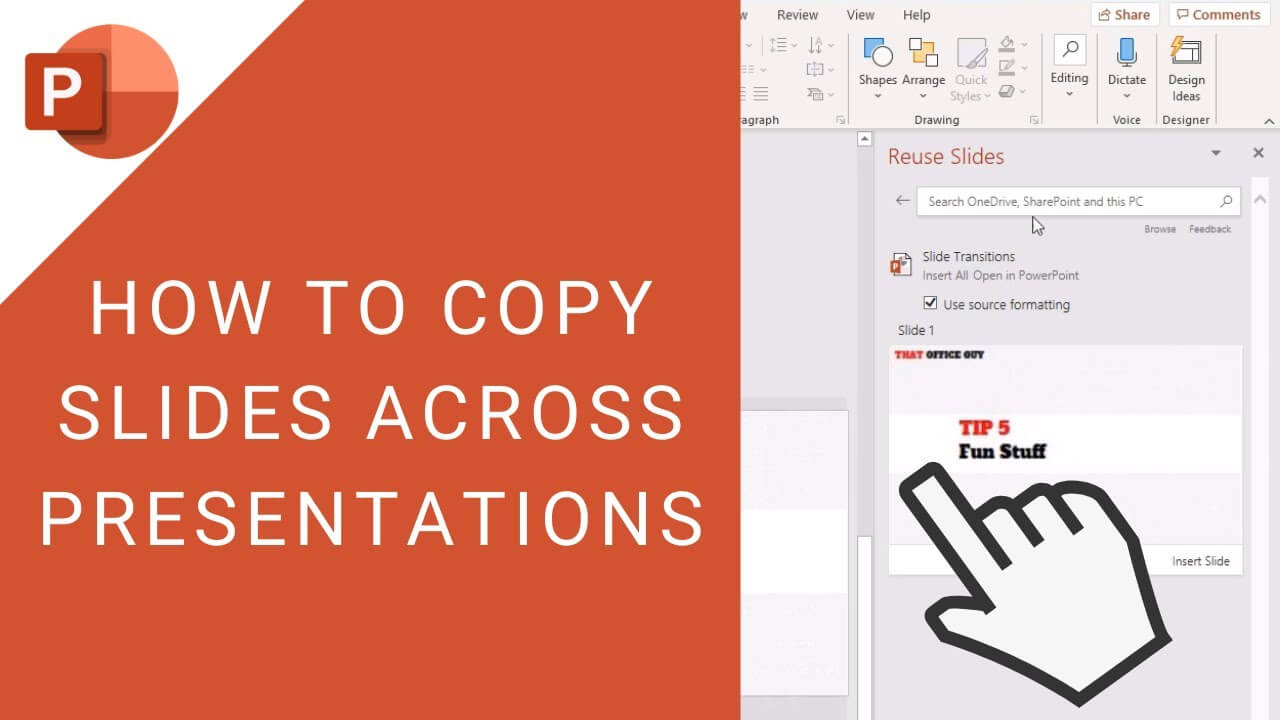Click the Slide Transitions file icon
The image size is (1280, 720).
point(901,264)
